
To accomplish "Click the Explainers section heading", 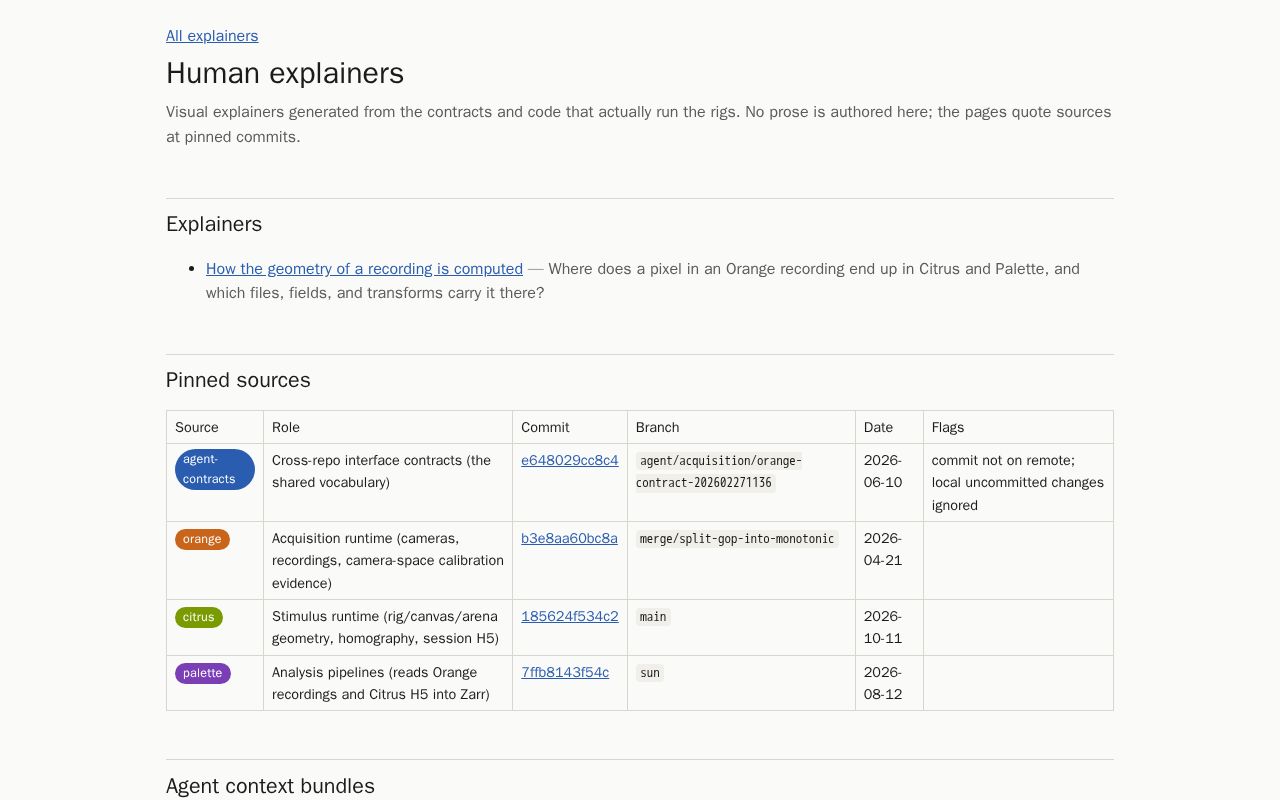I will [x=214, y=224].
